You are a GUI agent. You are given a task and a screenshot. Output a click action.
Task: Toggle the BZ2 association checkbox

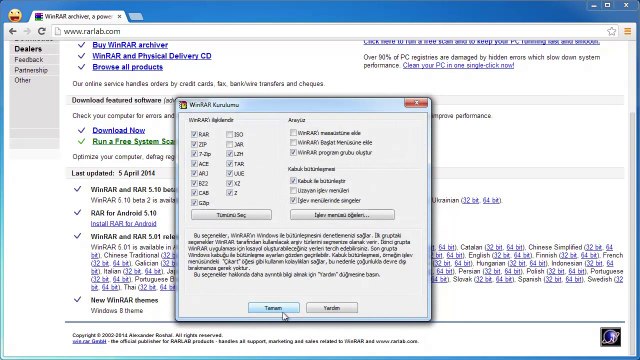tap(194, 183)
